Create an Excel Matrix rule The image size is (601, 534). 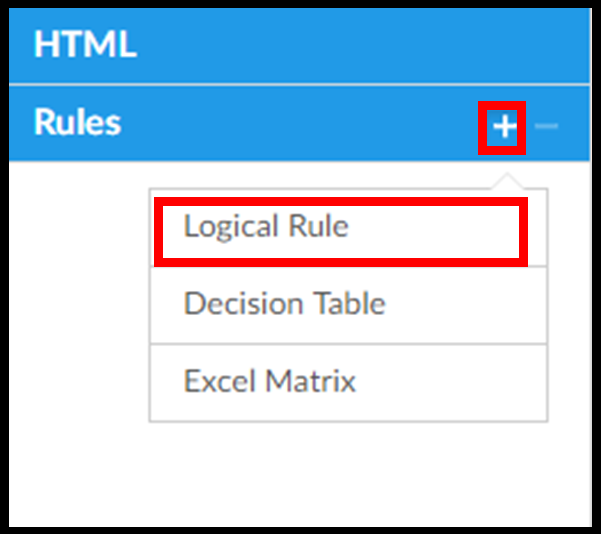tap(270, 381)
